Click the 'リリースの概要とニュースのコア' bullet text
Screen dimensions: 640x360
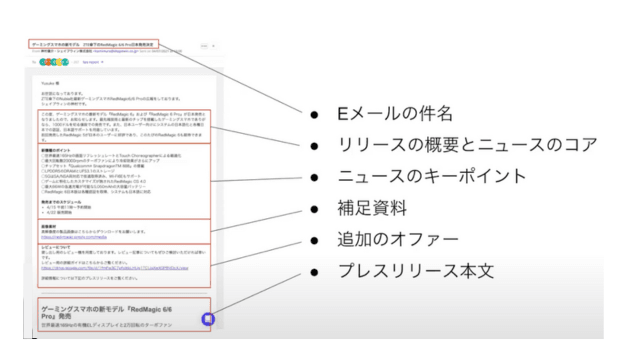point(467,145)
